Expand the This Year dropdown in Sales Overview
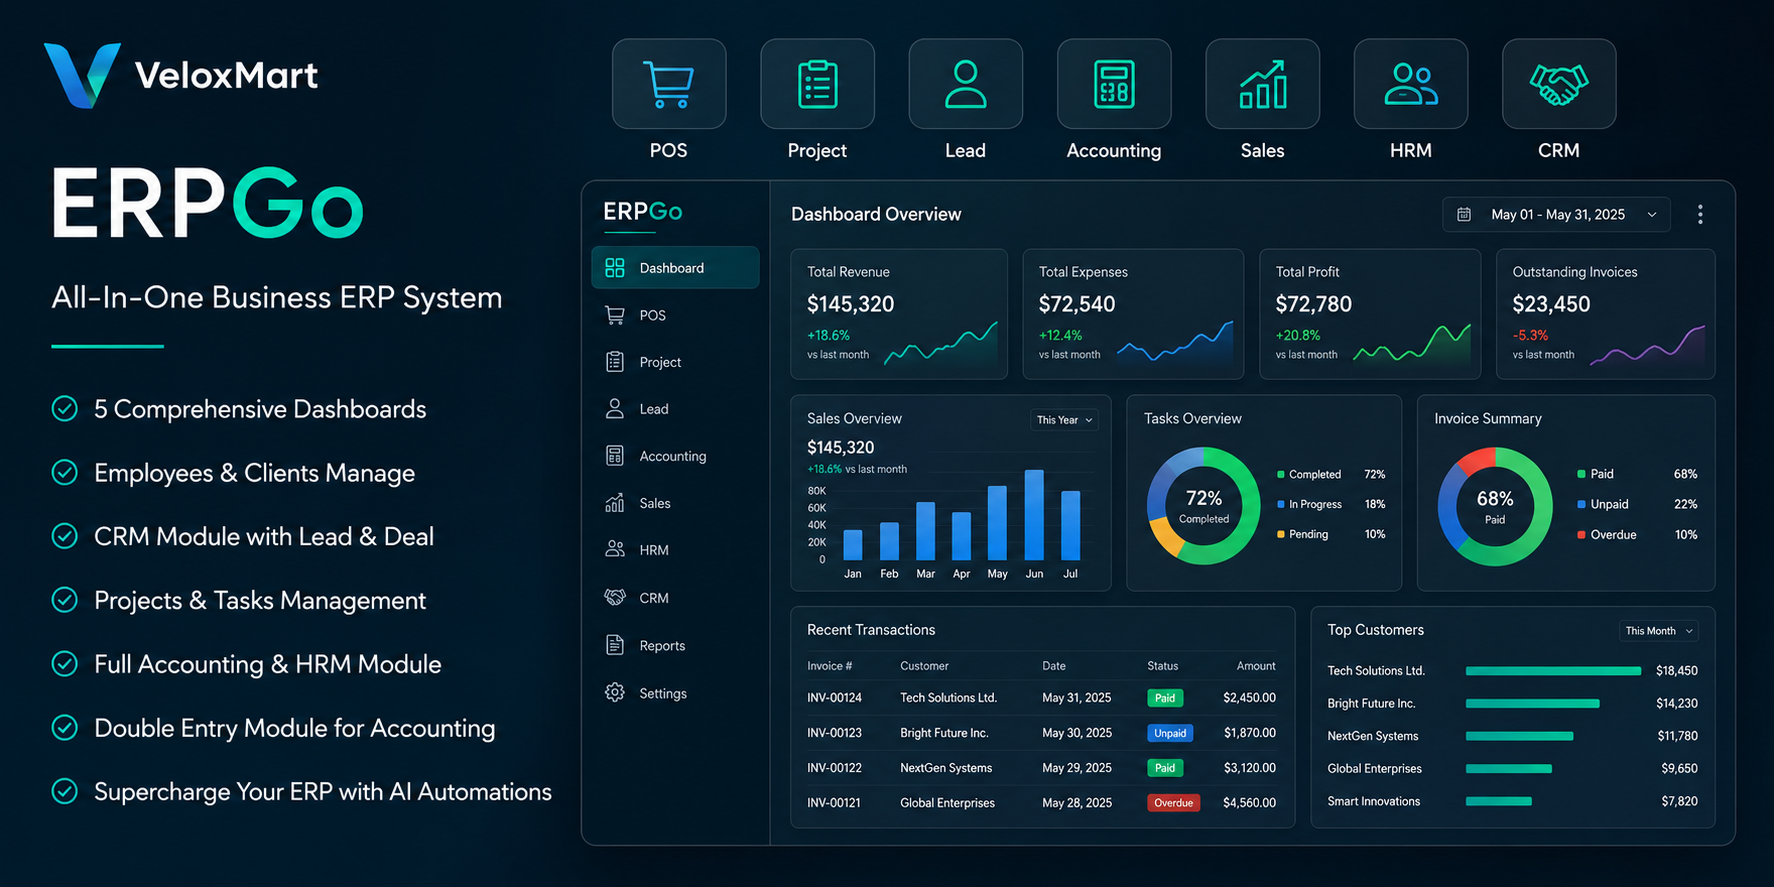This screenshot has width=1774, height=887. point(1064,420)
